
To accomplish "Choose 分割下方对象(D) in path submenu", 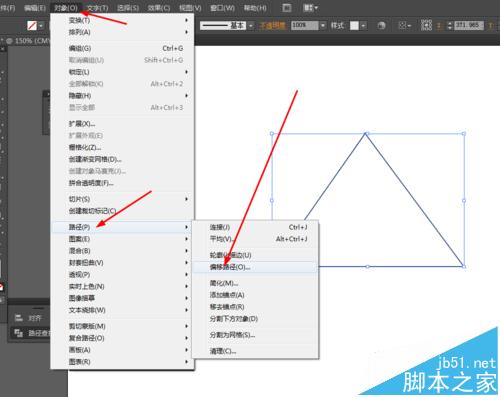I will tap(255, 319).
